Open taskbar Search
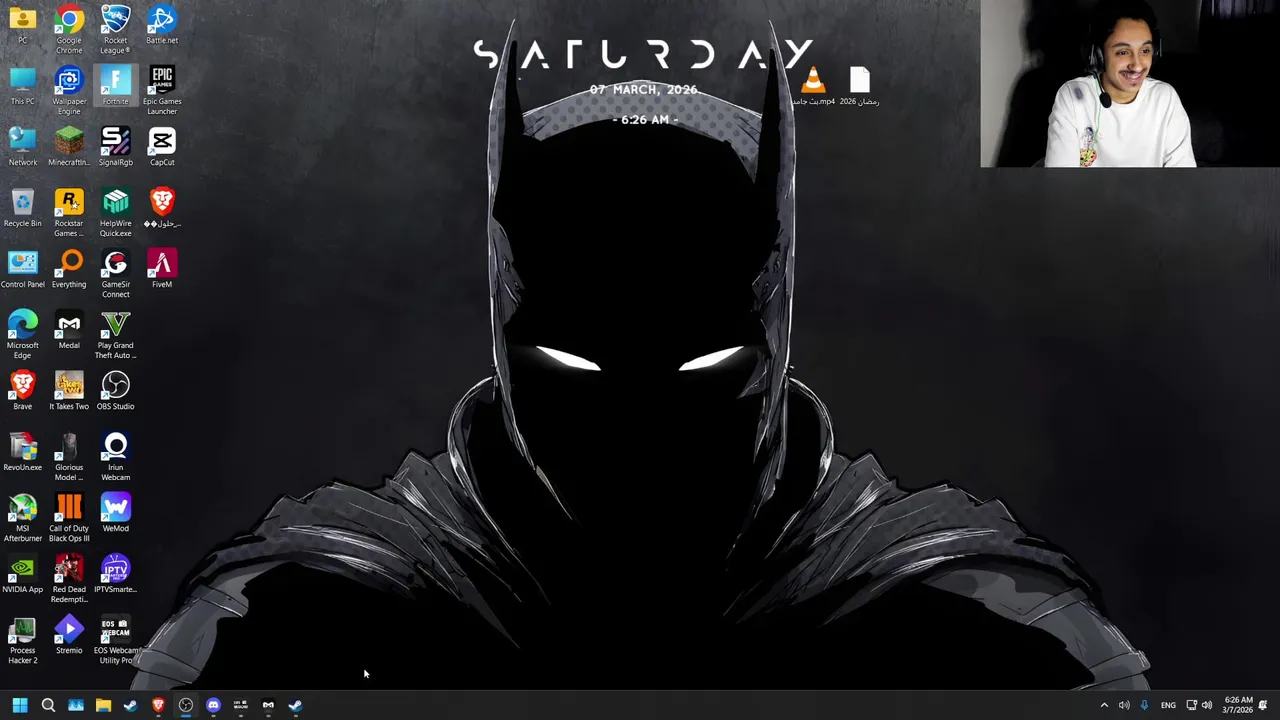 pyautogui.click(x=48, y=705)
